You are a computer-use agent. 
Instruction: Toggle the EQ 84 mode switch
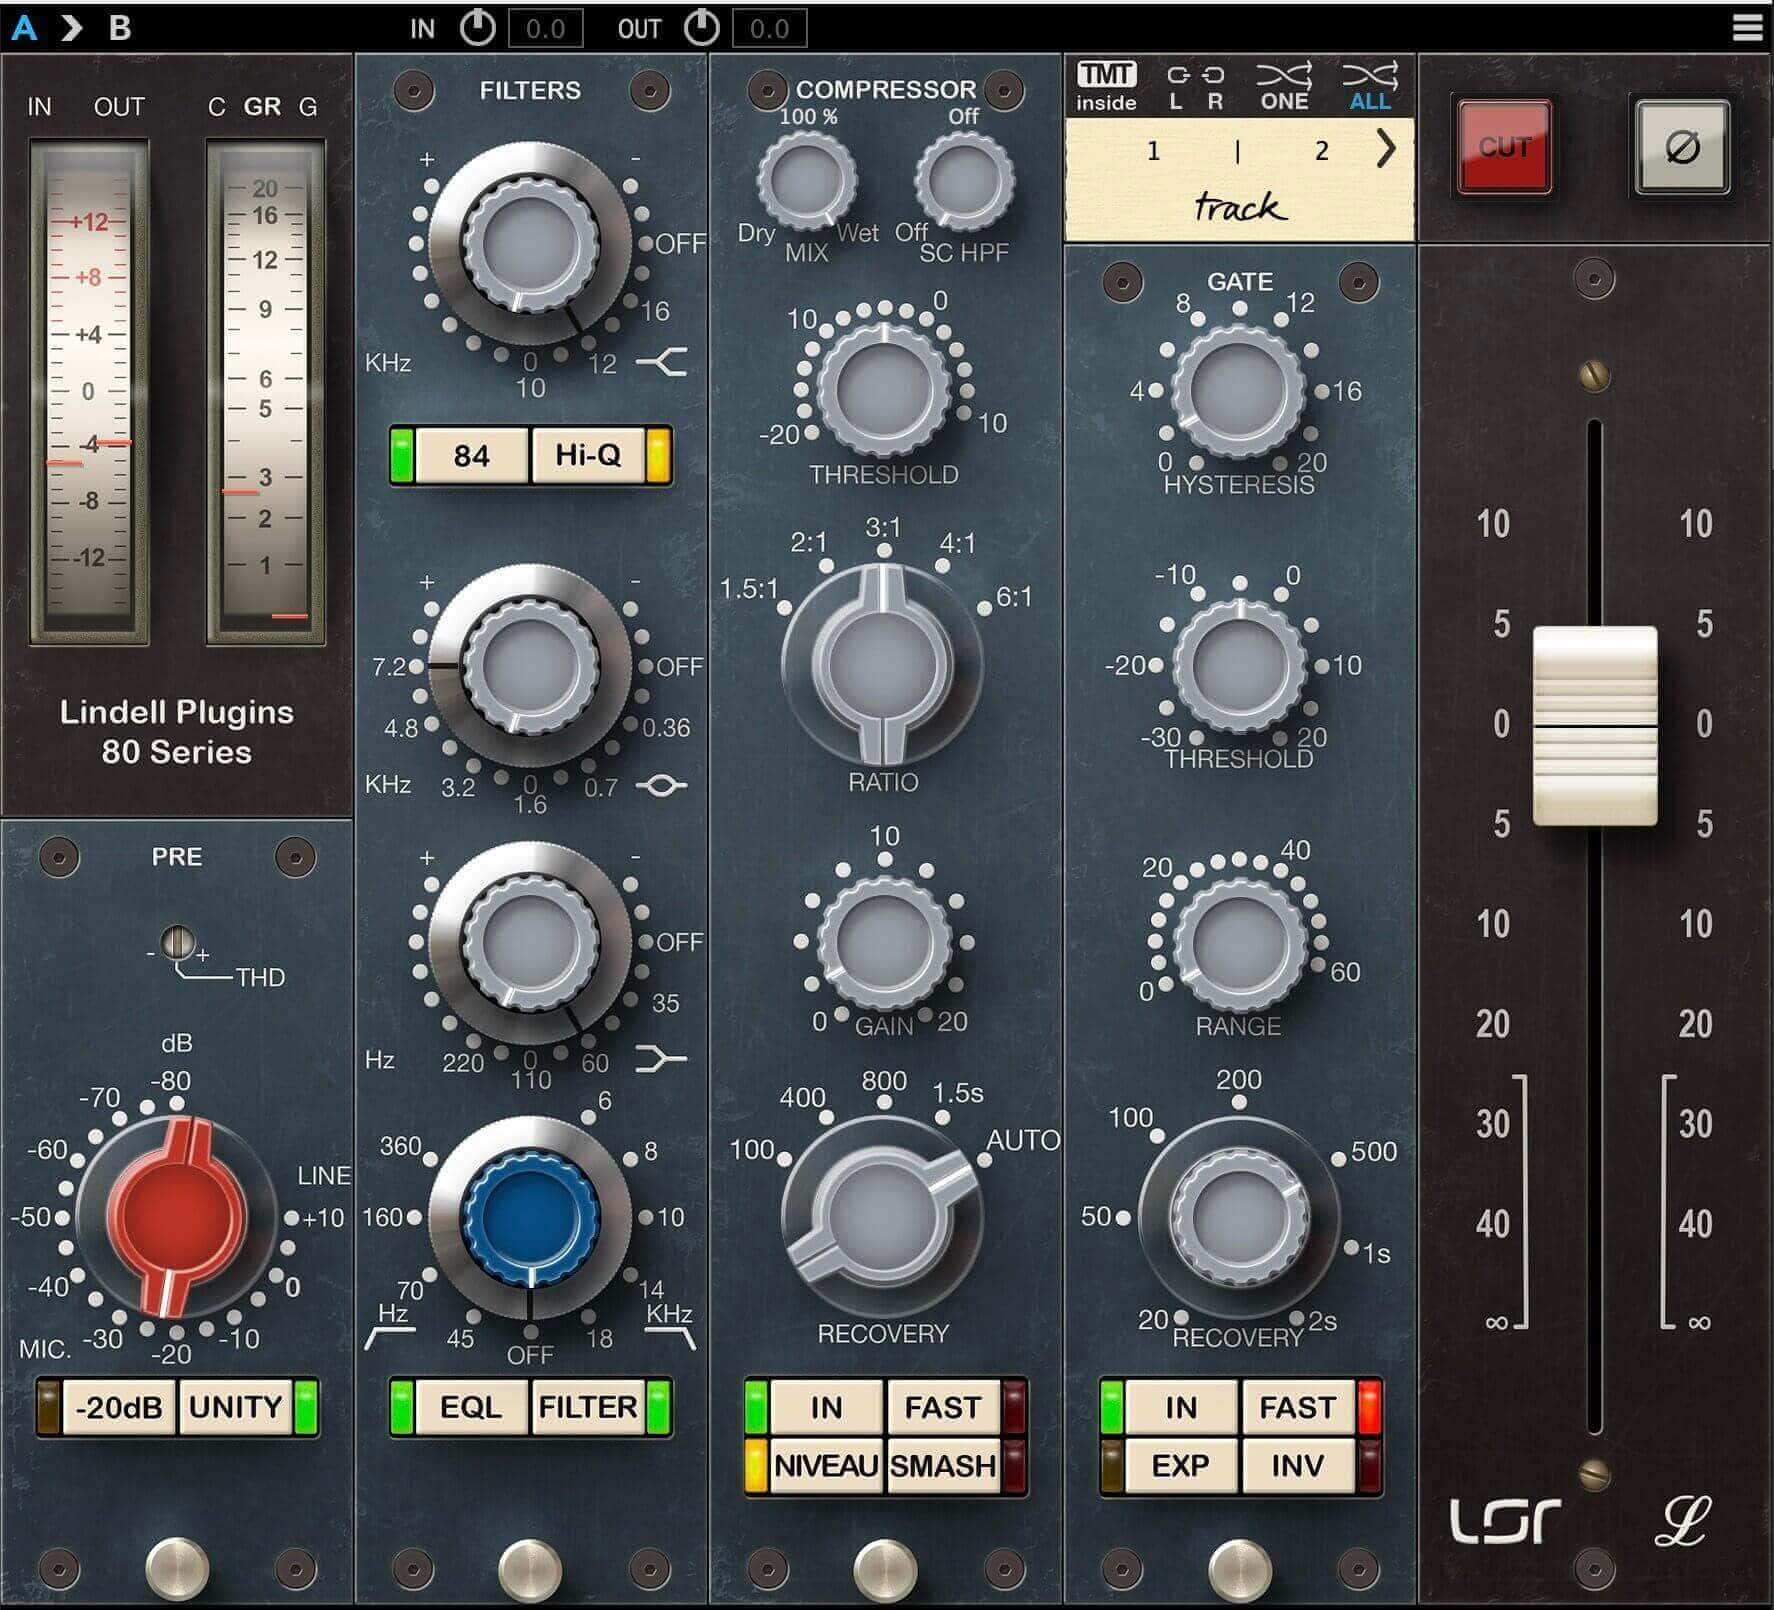tap(471, 455)
